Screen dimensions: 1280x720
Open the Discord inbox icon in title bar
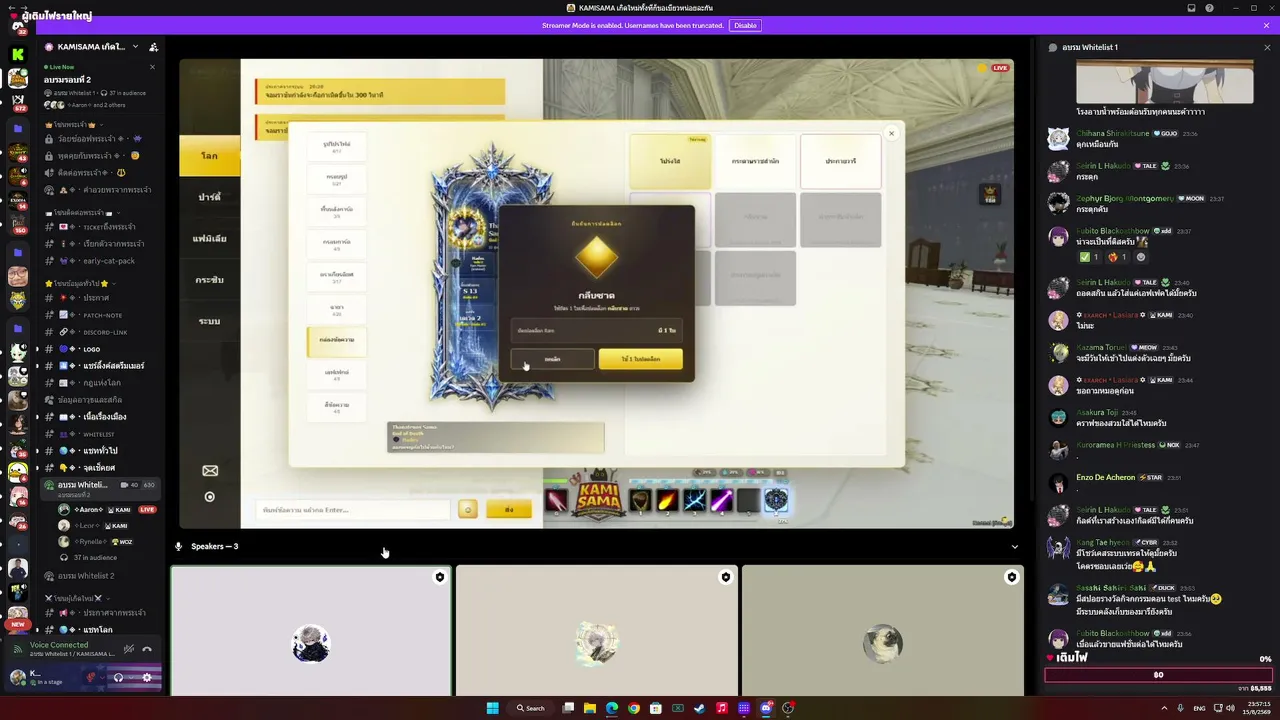pyautogui.click(x=1191, y=8)
